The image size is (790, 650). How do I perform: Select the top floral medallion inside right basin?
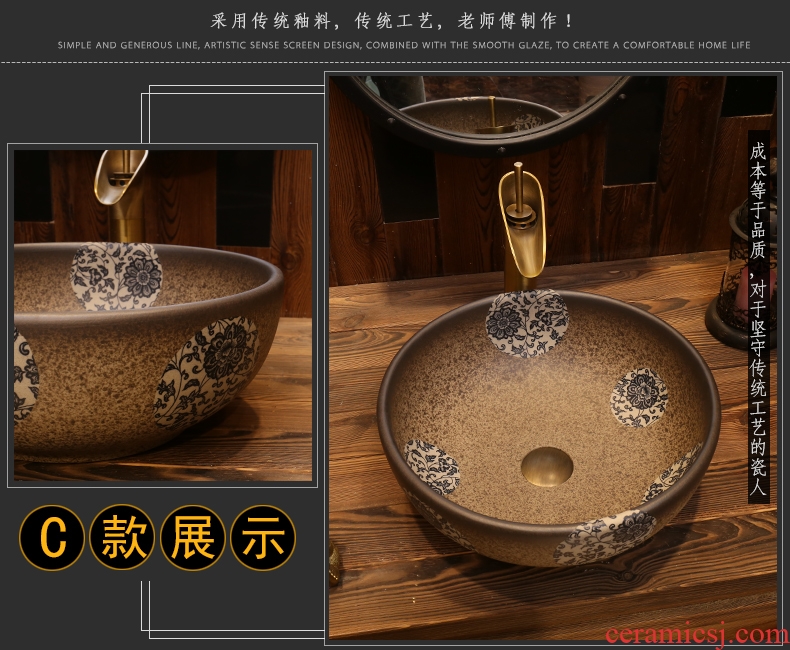527,321
